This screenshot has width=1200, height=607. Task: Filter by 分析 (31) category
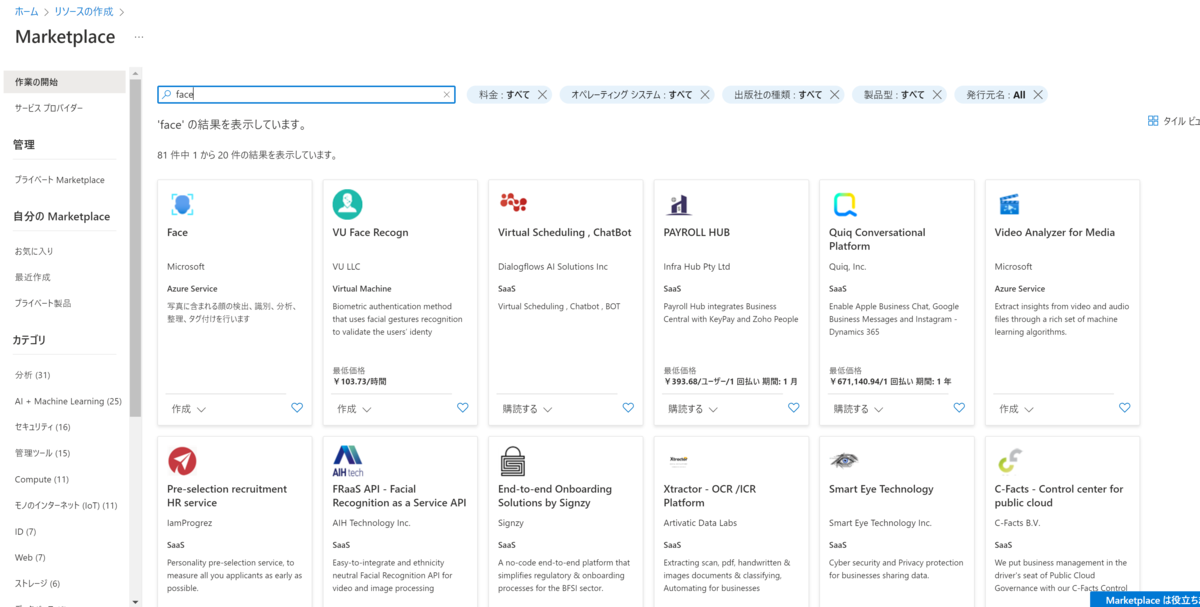tap(33, 375)
